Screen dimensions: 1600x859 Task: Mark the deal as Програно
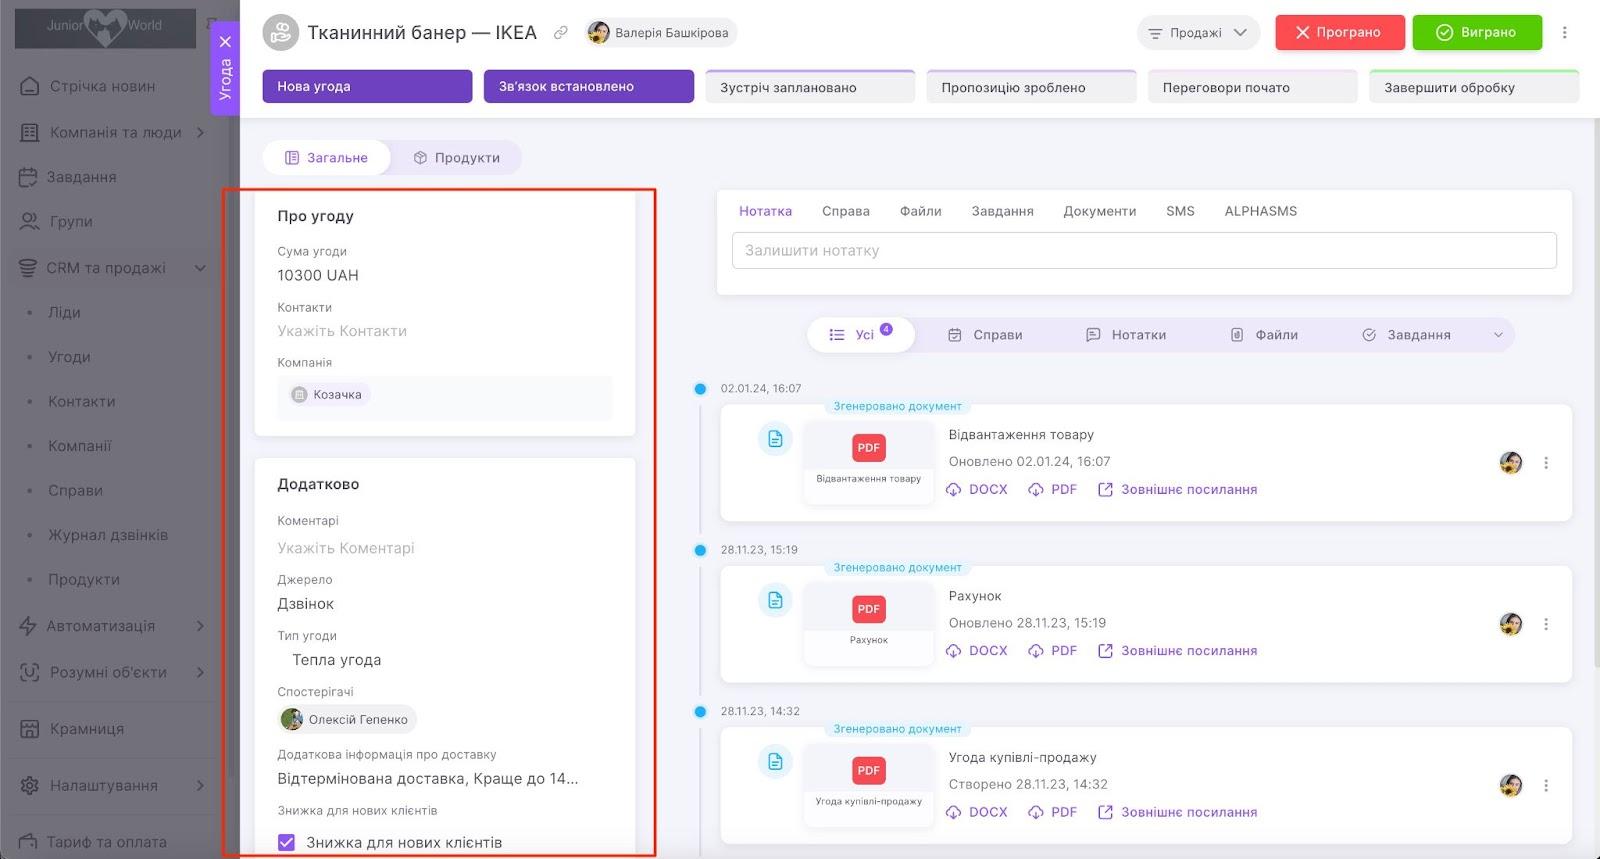click(1340, 33)
